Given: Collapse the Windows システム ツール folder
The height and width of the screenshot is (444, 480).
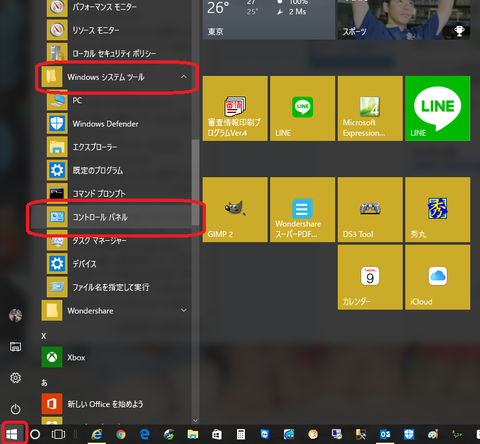Looking at the screenshot, I should click(115, 77).
